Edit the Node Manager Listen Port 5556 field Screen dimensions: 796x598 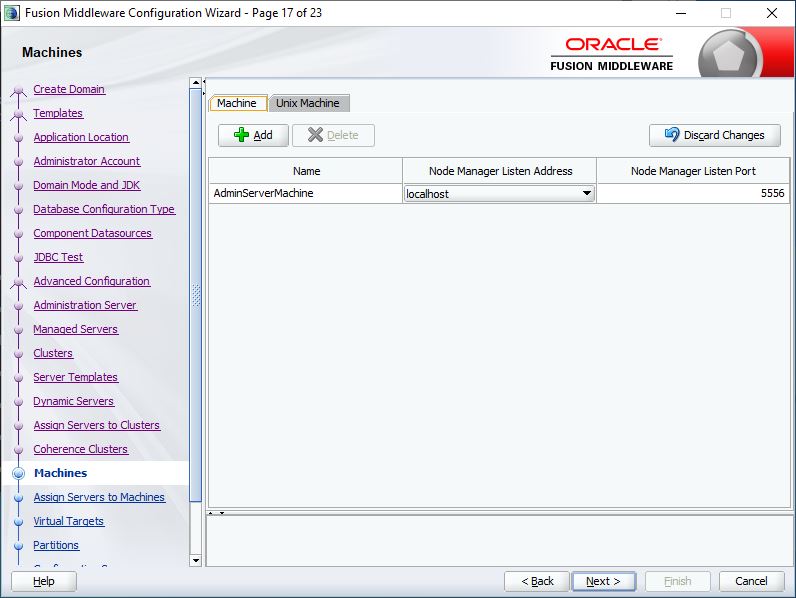pos(692,194)
